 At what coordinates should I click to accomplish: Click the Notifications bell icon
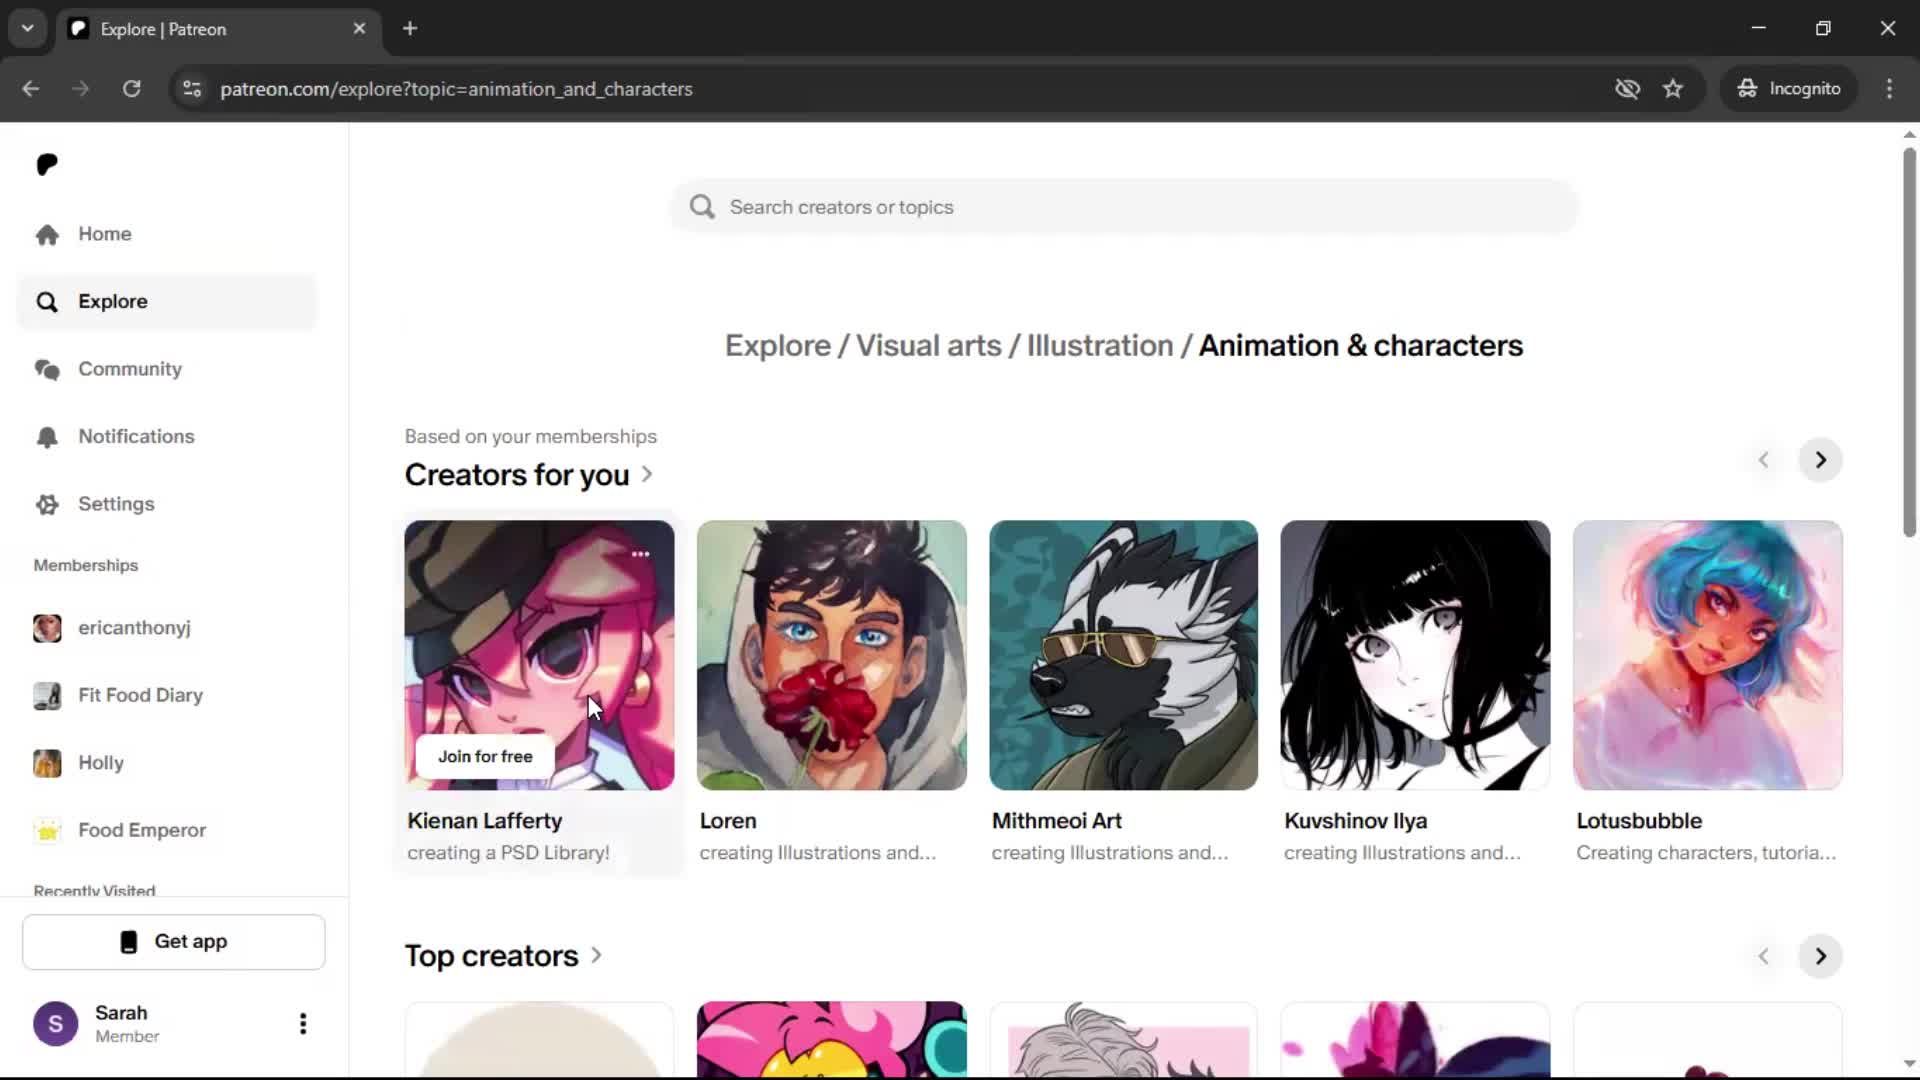(47, 437)
